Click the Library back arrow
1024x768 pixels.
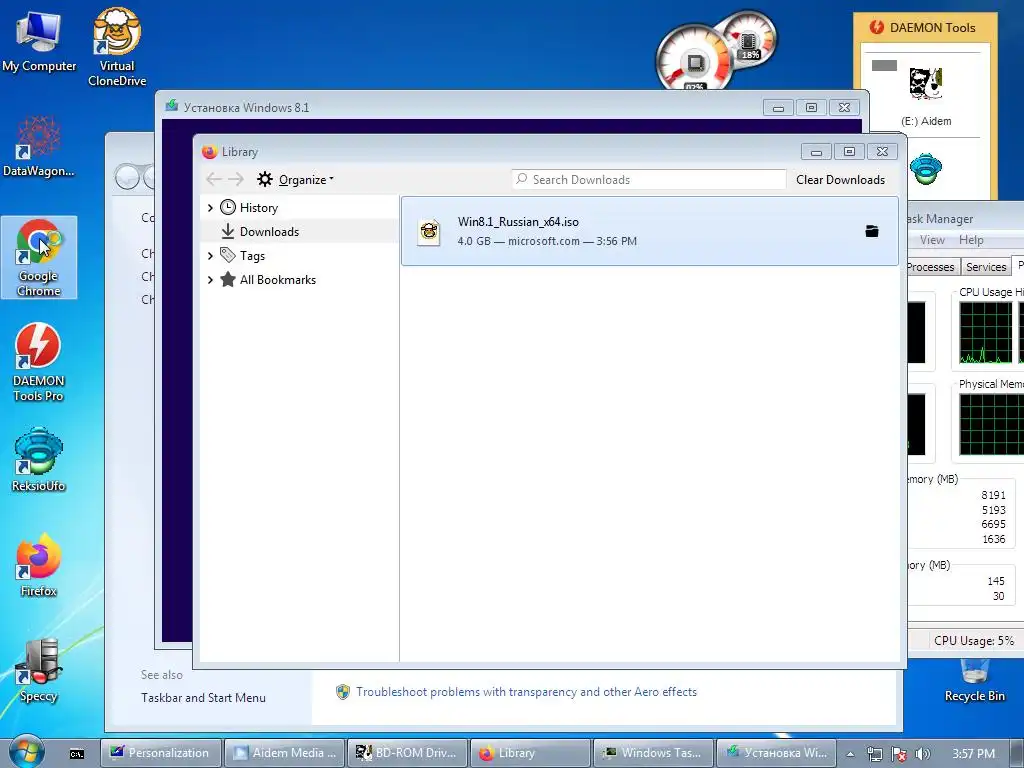pyautogui.click(x=214, y=179)
